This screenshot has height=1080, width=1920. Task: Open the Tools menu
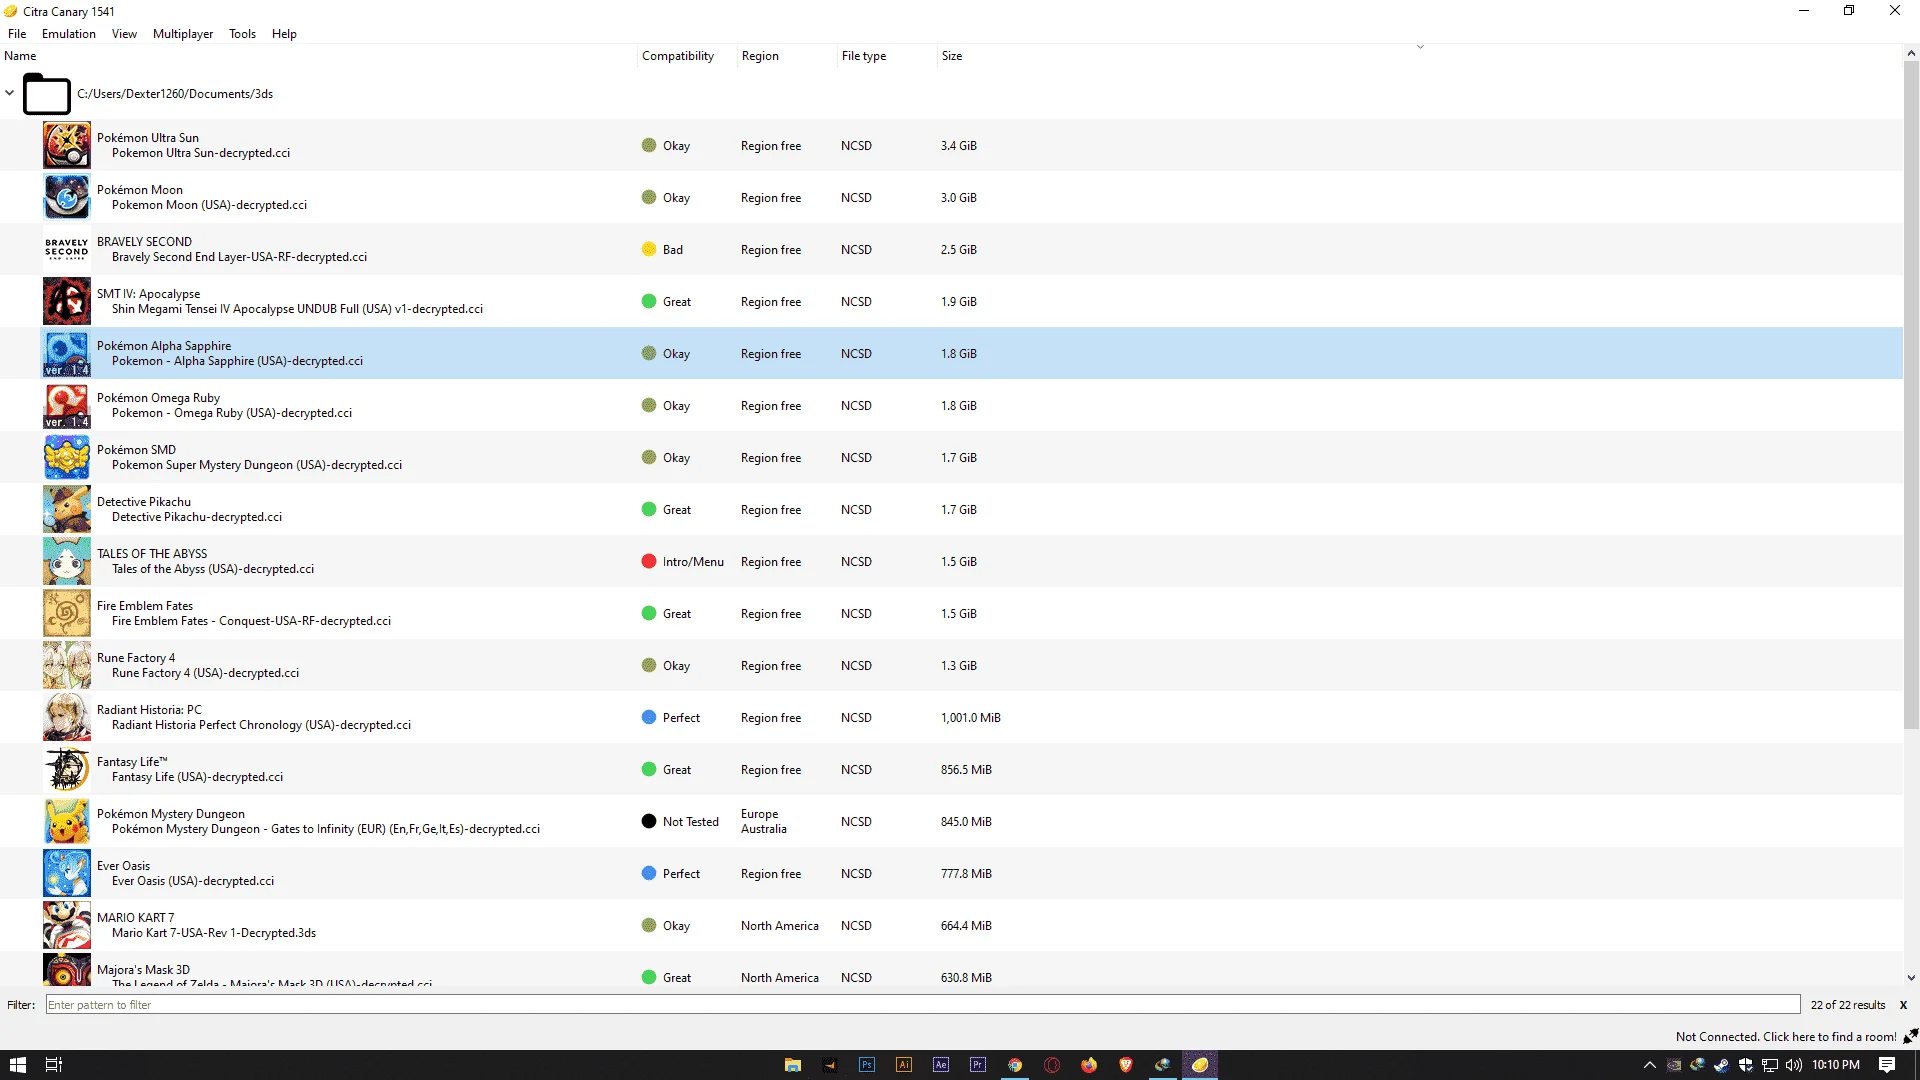242,33
